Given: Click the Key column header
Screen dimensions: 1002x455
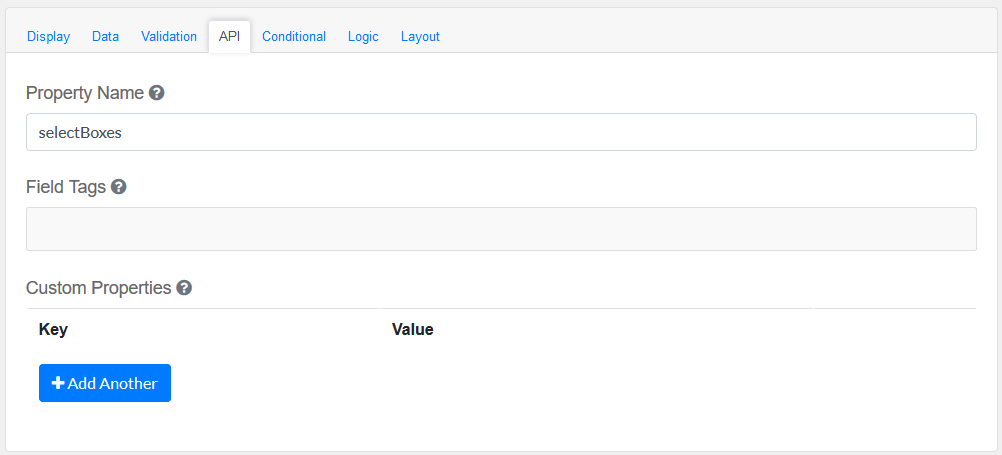Looking at the screenshot, I should tap(53, 329).
